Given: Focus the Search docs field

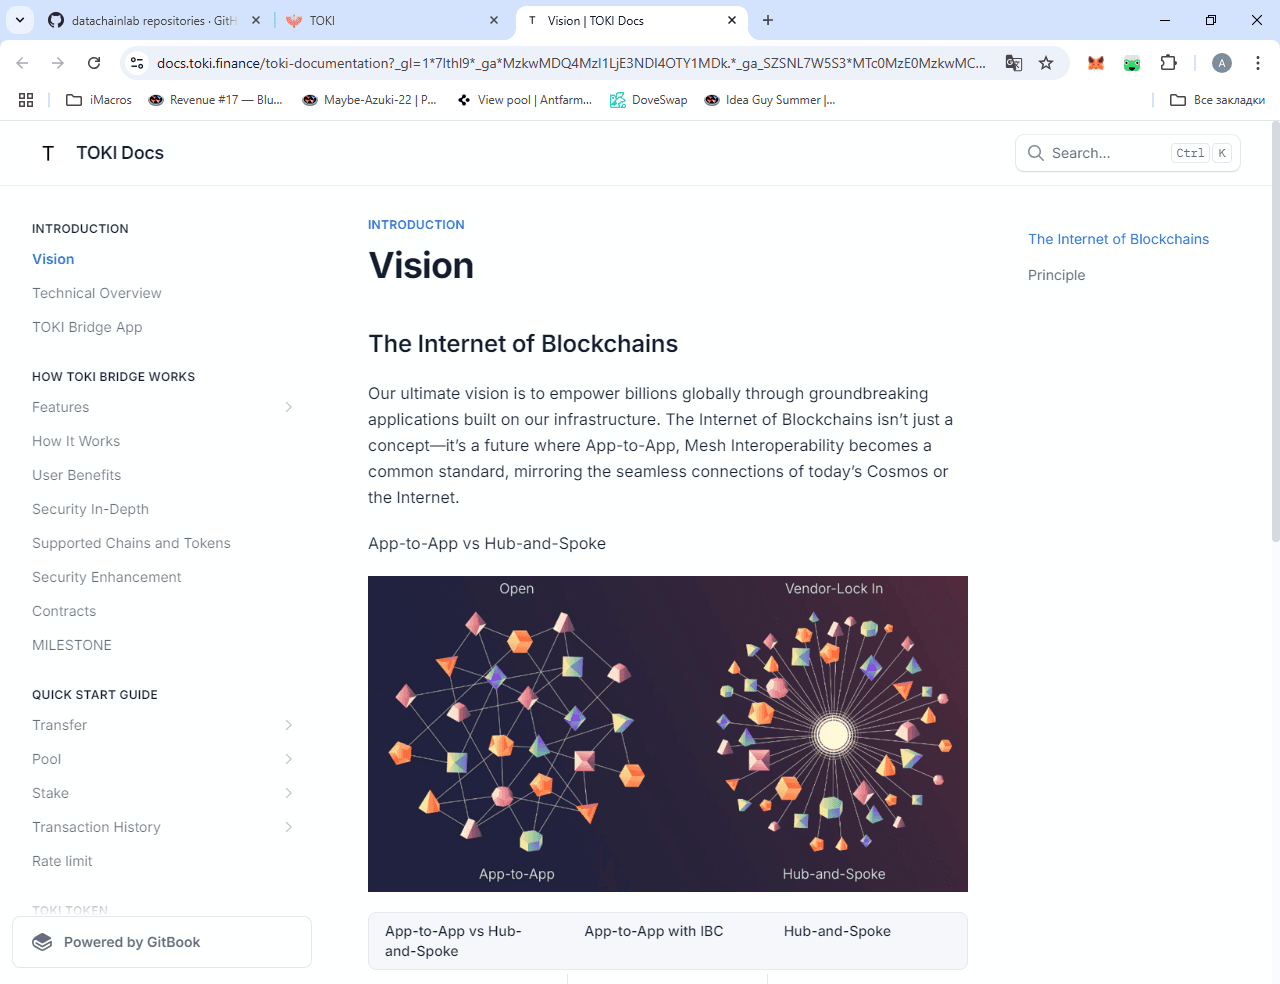Looking at the screenshot, I should pyautogui.click(x=1128, y=153).
